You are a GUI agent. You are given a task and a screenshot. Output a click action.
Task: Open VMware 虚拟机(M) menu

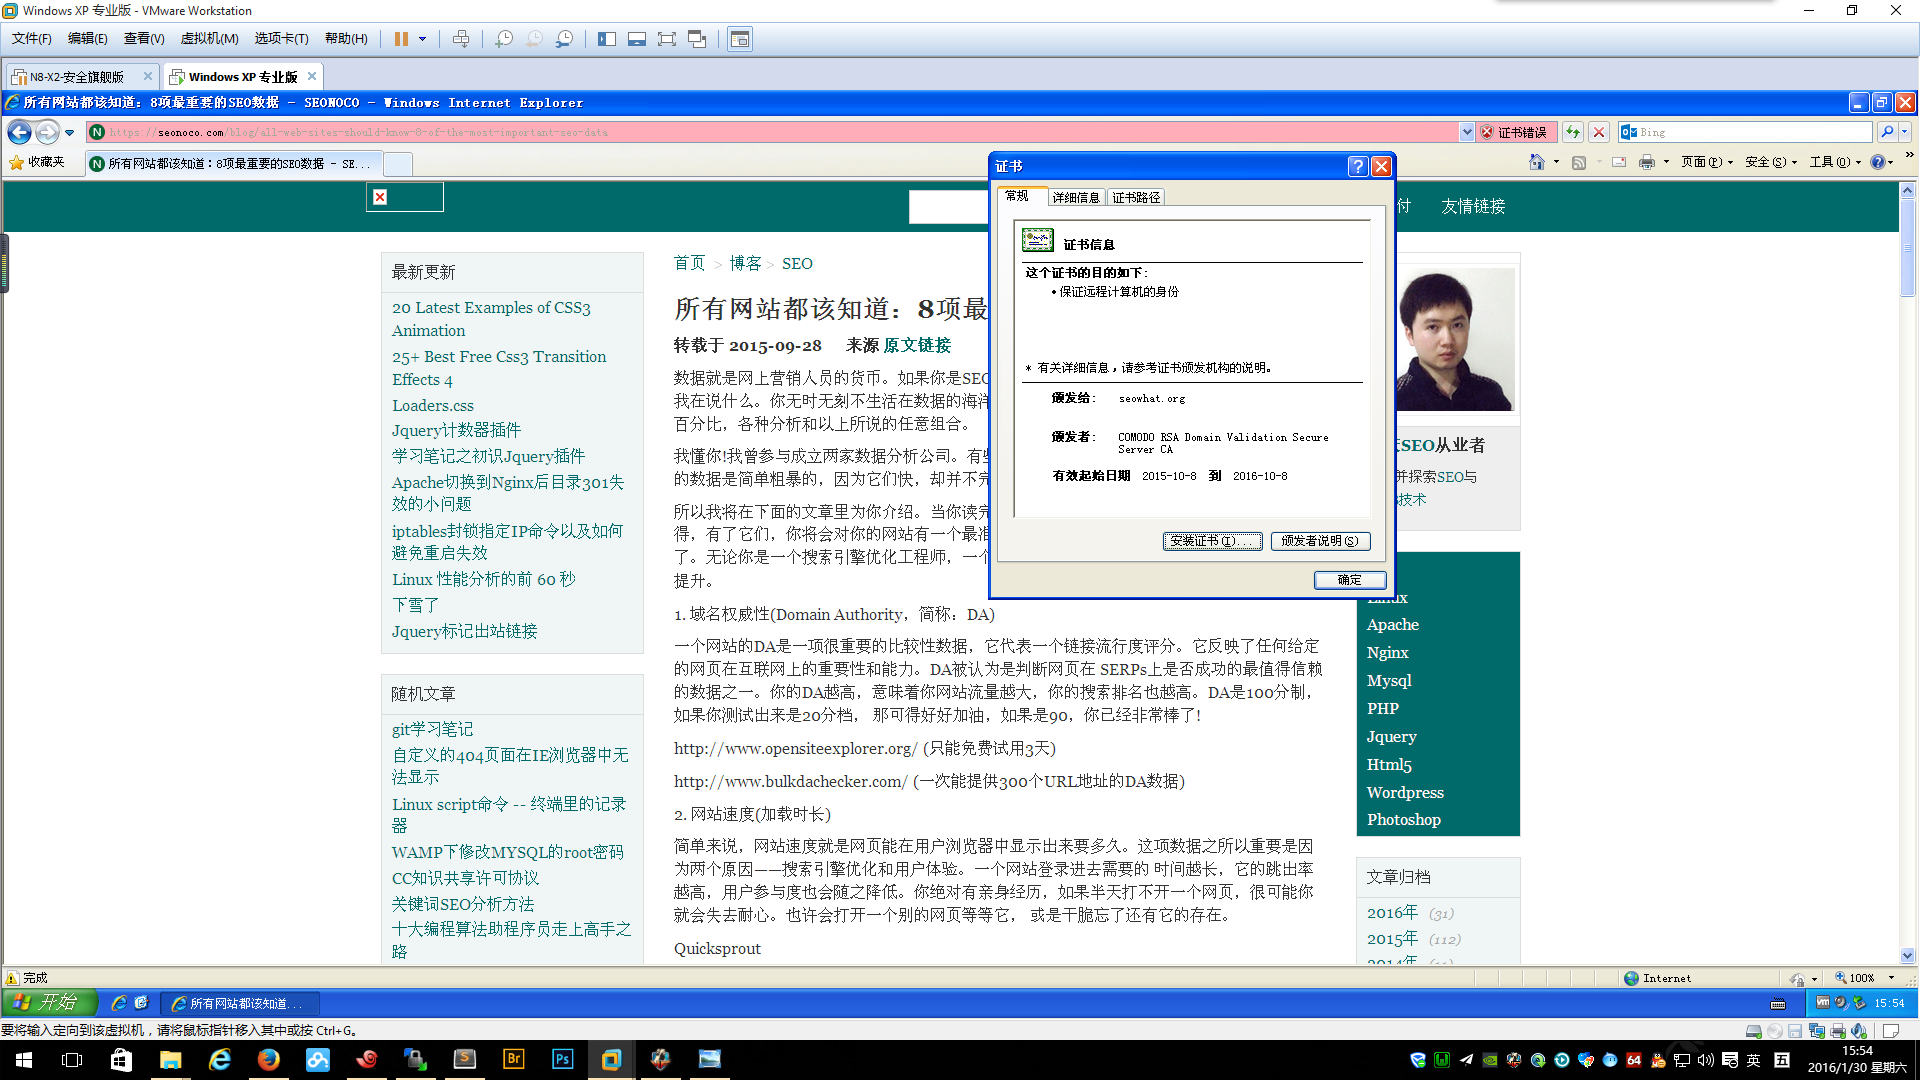(209, 39)
